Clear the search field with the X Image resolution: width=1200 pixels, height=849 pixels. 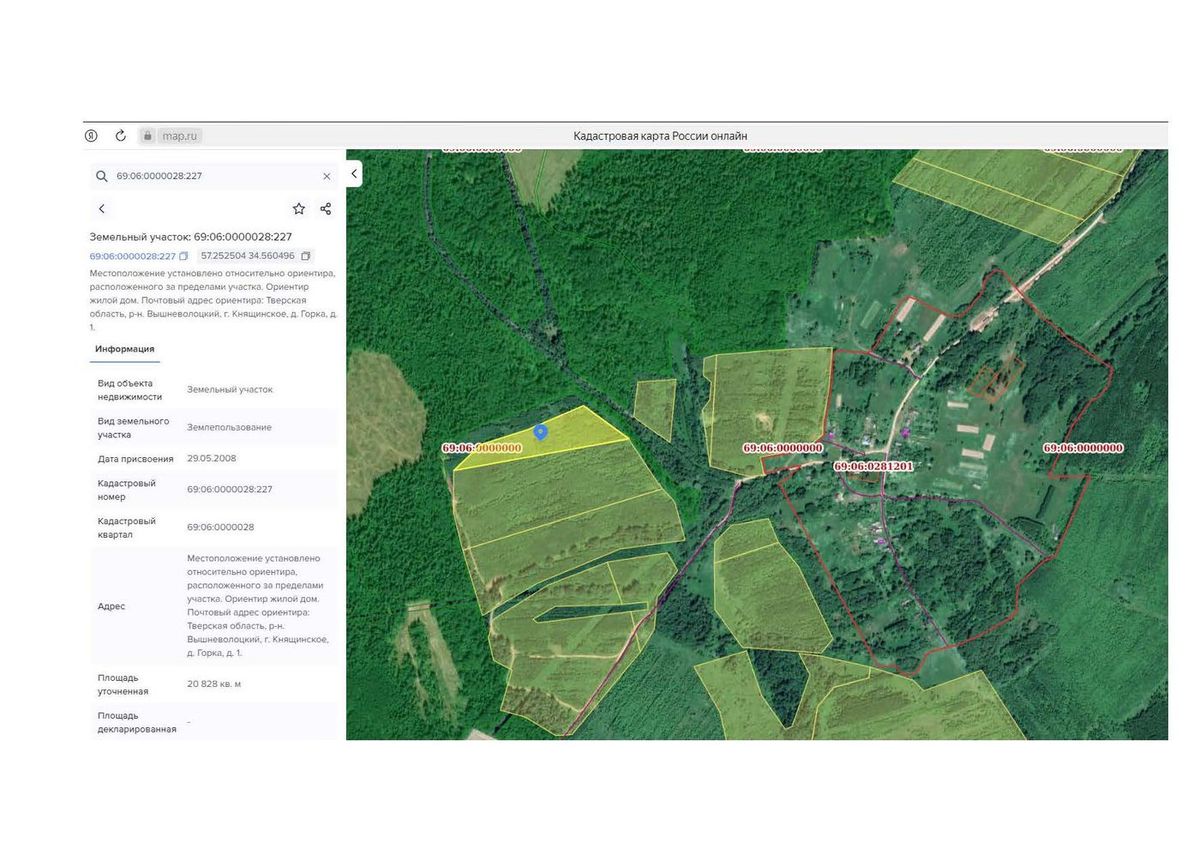click(326, 176)
